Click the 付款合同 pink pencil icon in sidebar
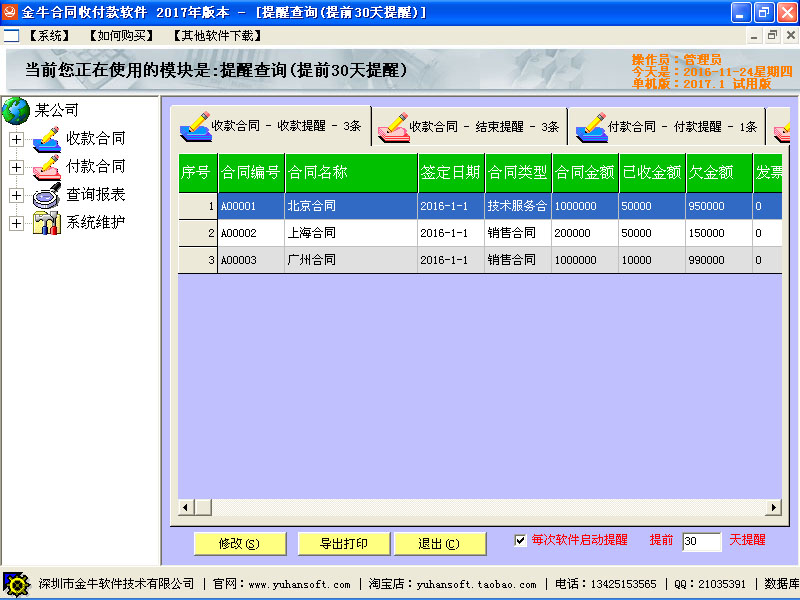The height and width of the screenshot is (600, 800). click(x=46, y=167)
